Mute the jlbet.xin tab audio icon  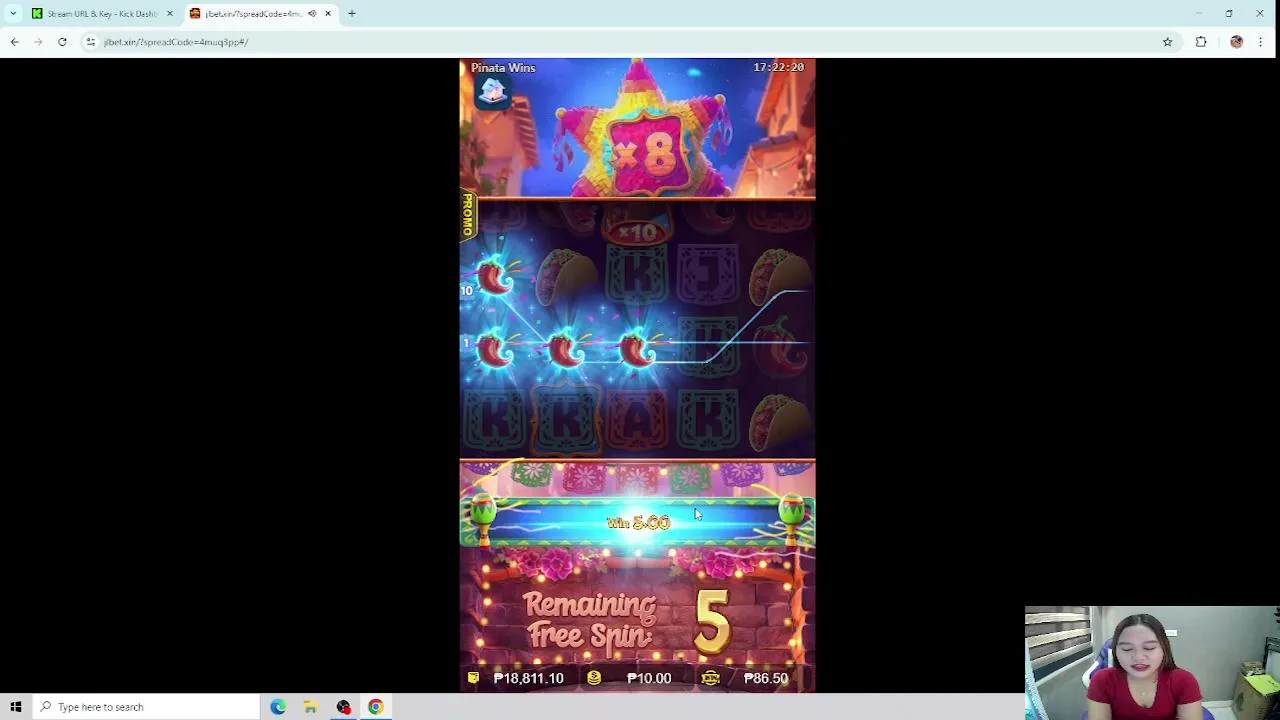point(313,14)
